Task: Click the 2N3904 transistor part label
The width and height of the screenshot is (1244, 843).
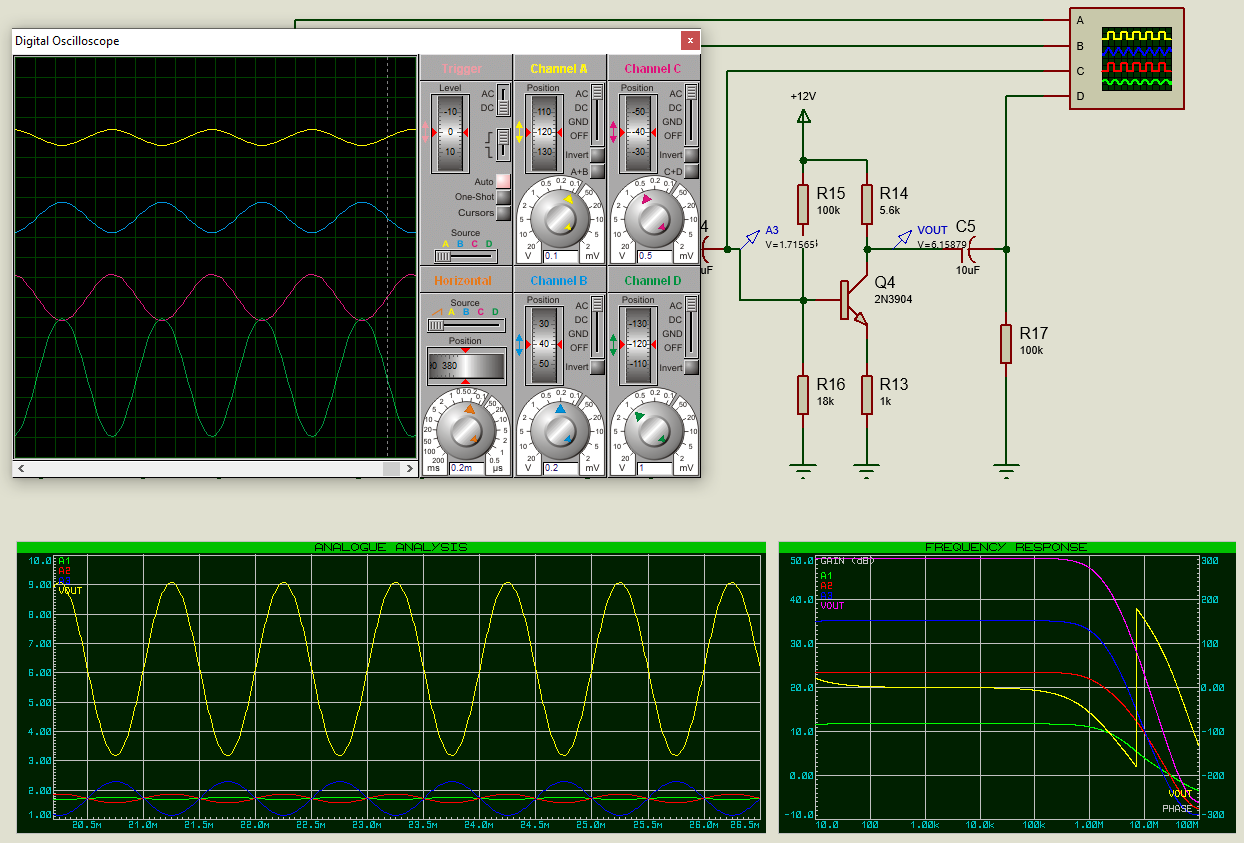Action: [893, 299]
